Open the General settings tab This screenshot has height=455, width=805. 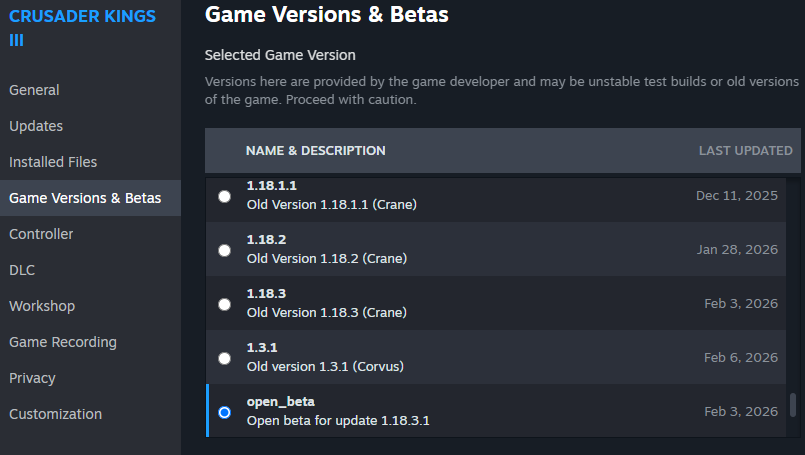pyautogui.click(x=34, y=90)
